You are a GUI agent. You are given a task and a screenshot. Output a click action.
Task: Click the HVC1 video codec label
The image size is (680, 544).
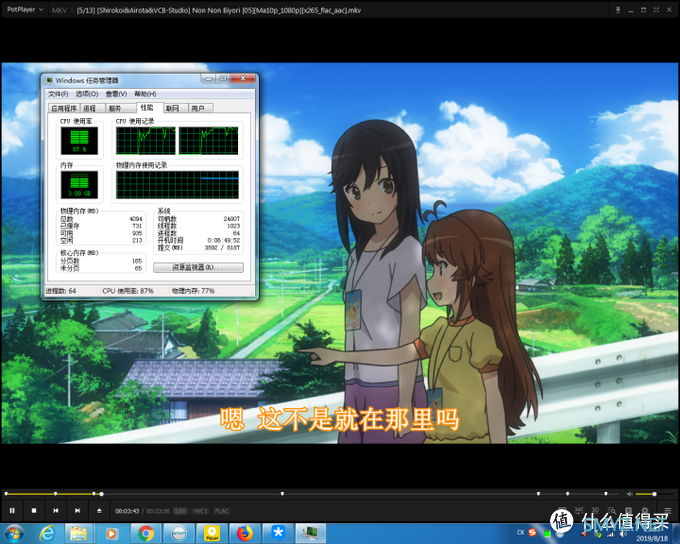pyautogui.click(x=200, y=511)
